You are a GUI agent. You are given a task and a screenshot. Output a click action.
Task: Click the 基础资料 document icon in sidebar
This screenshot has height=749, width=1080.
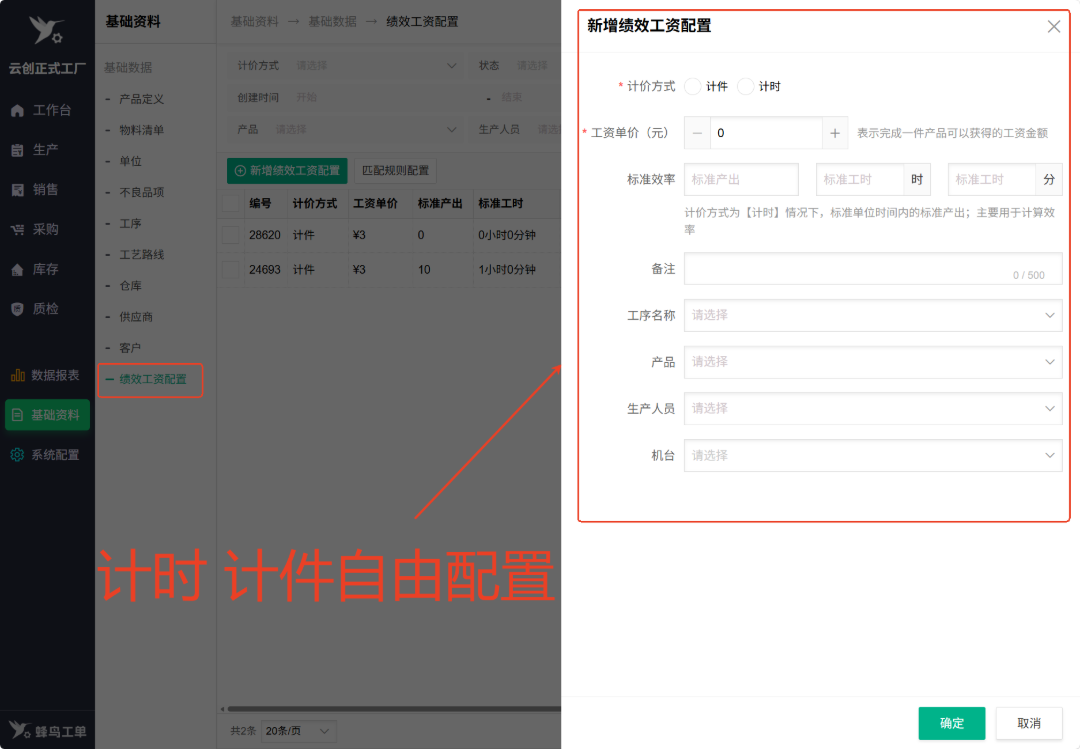tap(18, 415)
